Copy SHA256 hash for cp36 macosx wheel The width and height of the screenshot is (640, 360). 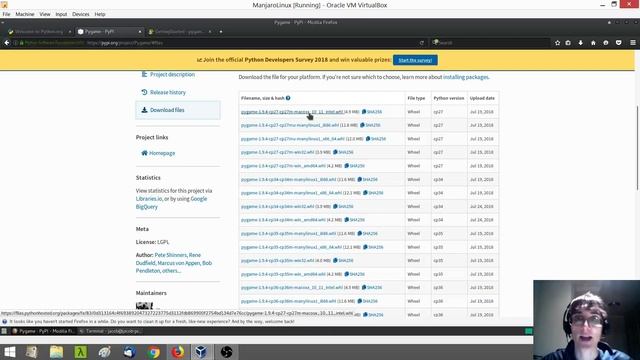[x=372, y=287]
